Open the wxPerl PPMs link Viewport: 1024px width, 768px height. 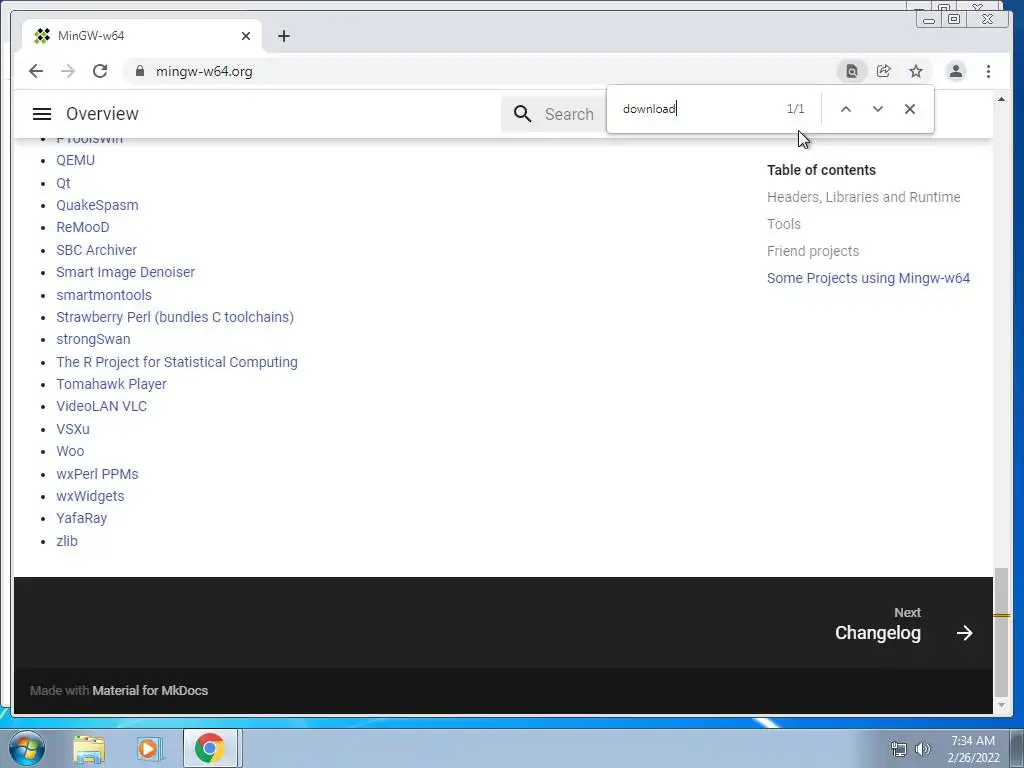97,474
